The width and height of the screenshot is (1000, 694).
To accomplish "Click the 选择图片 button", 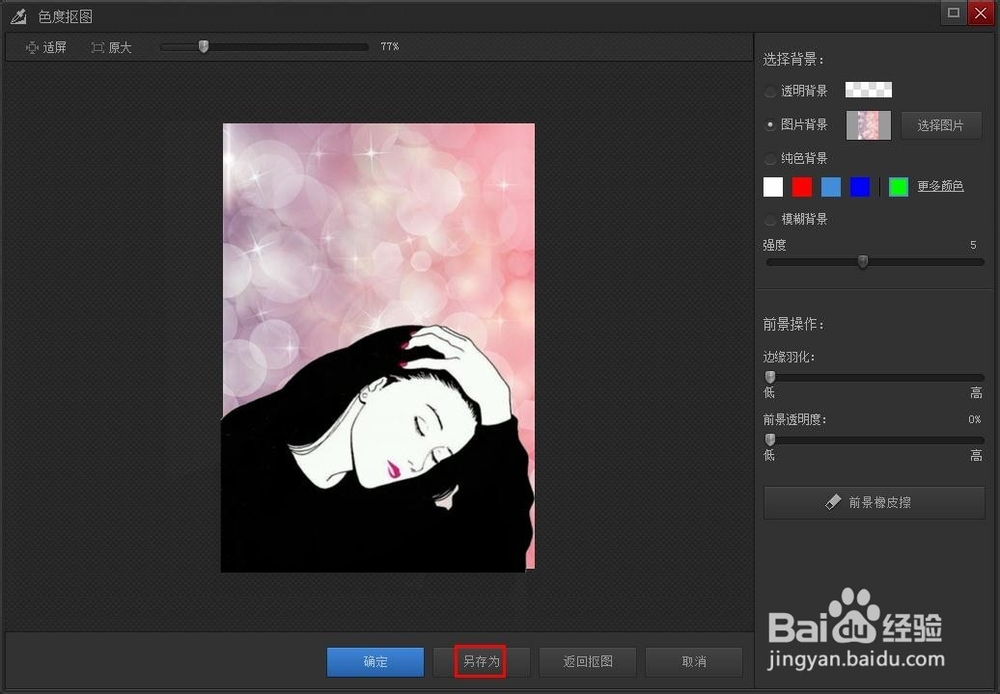I will [x=941, y=125].
